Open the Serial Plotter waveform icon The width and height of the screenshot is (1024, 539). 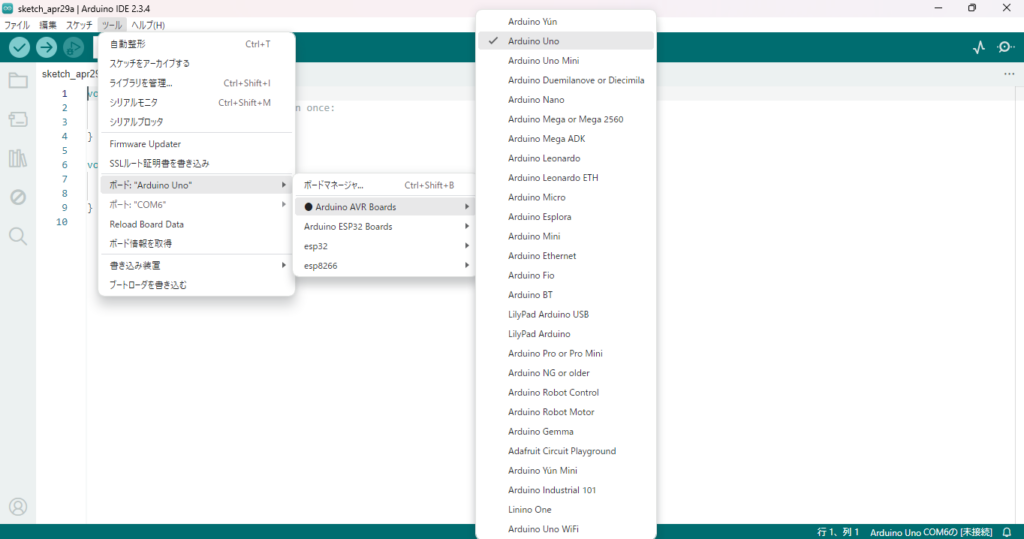(978, 47)
